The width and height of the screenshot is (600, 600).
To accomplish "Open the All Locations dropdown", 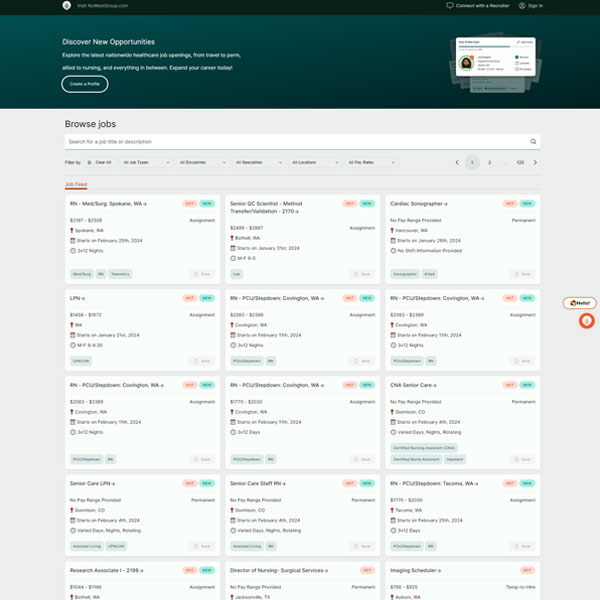I will (x=315, y=163).
